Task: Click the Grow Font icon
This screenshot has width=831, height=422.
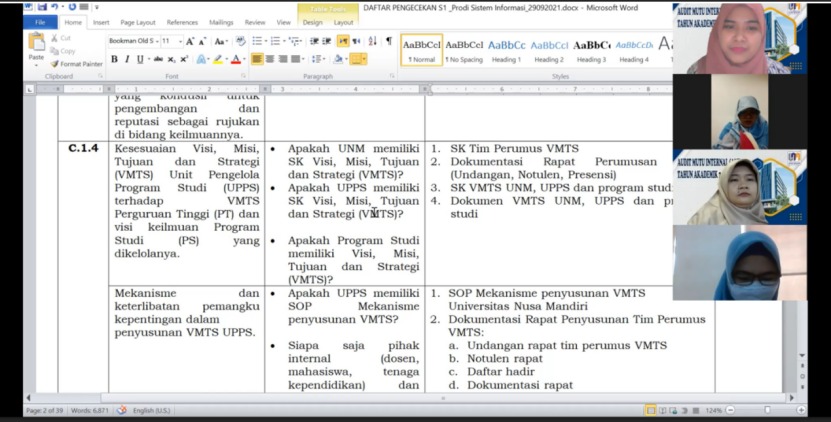Action: [190, 41]
